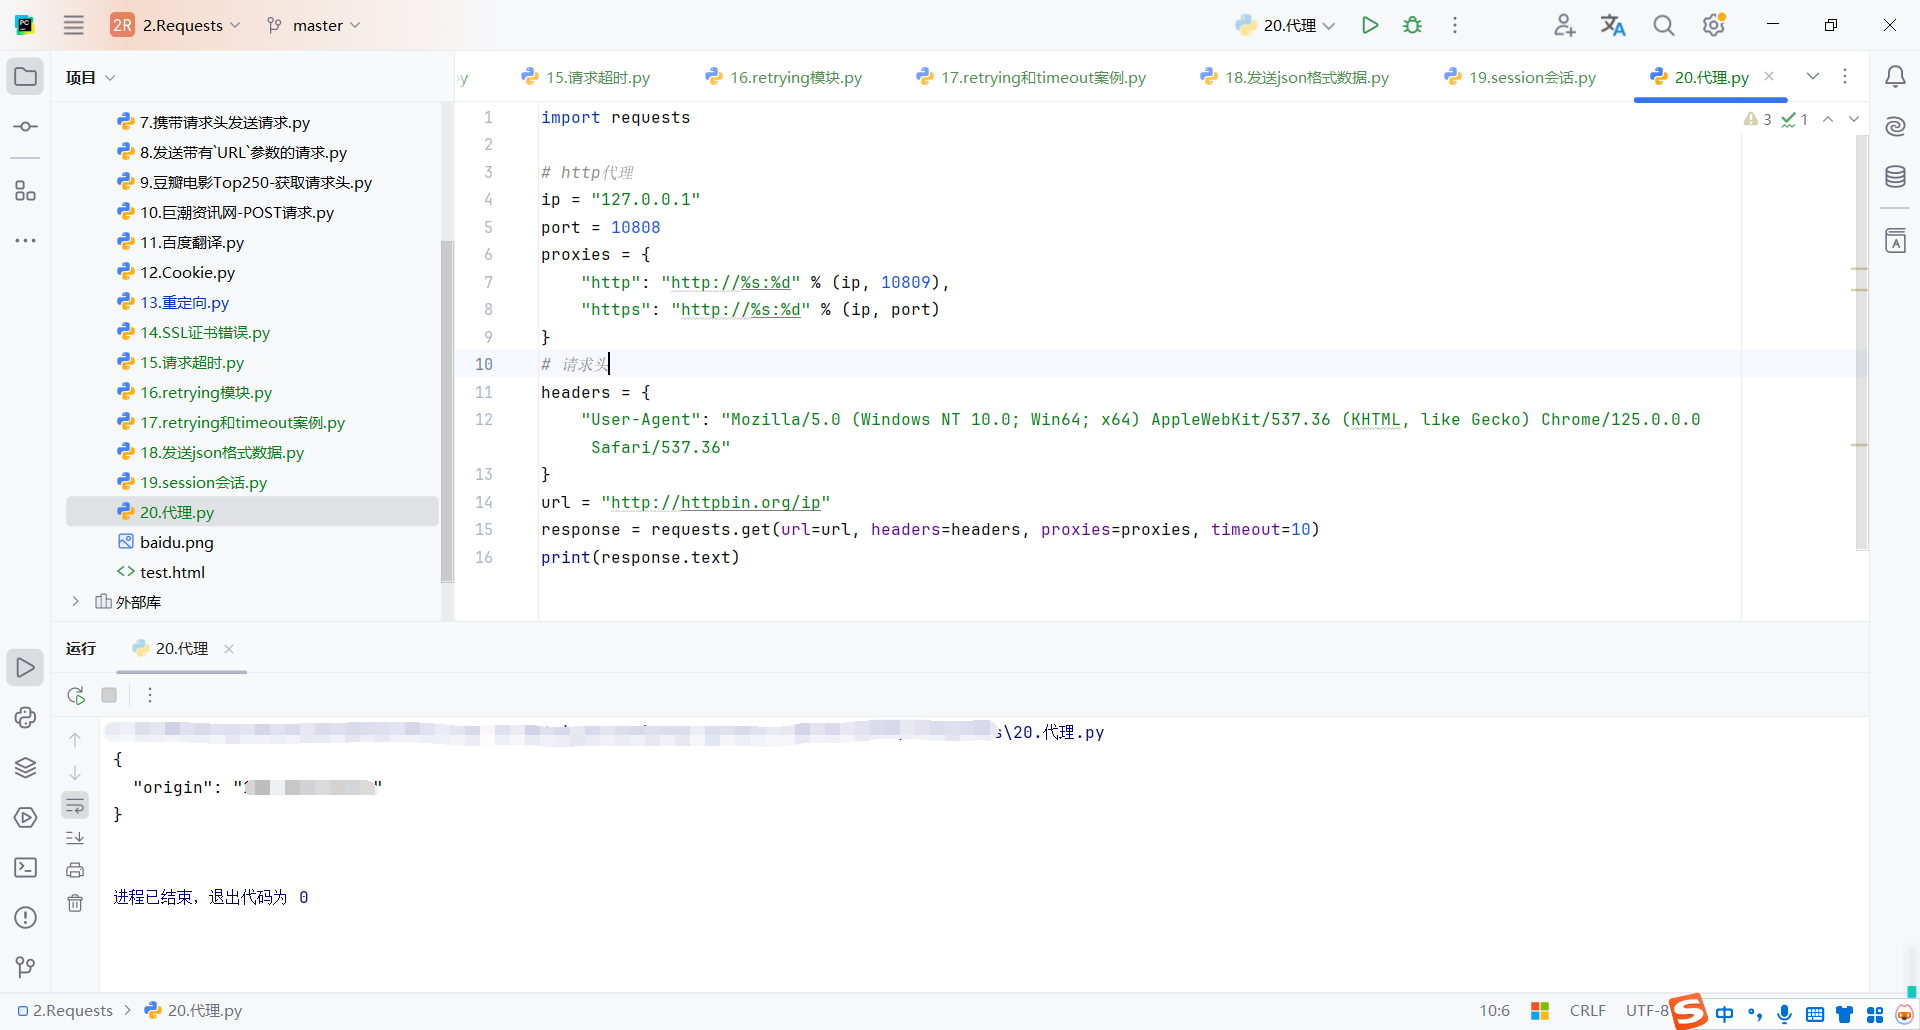This screenshot has width=1920, height=1030.
Task: Go to next highlighted problem
Action: pyautogui.click(x=1854, y=119)
